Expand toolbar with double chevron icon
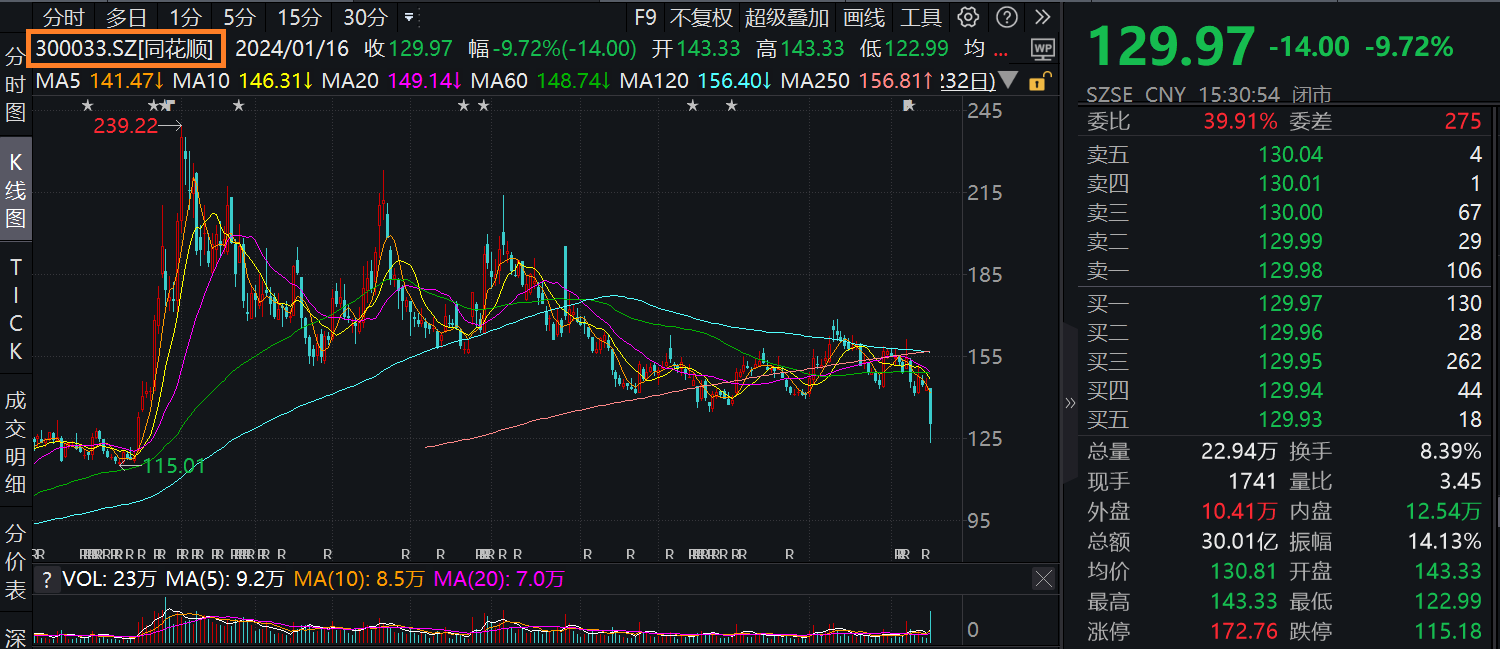 pos(1043,17)
